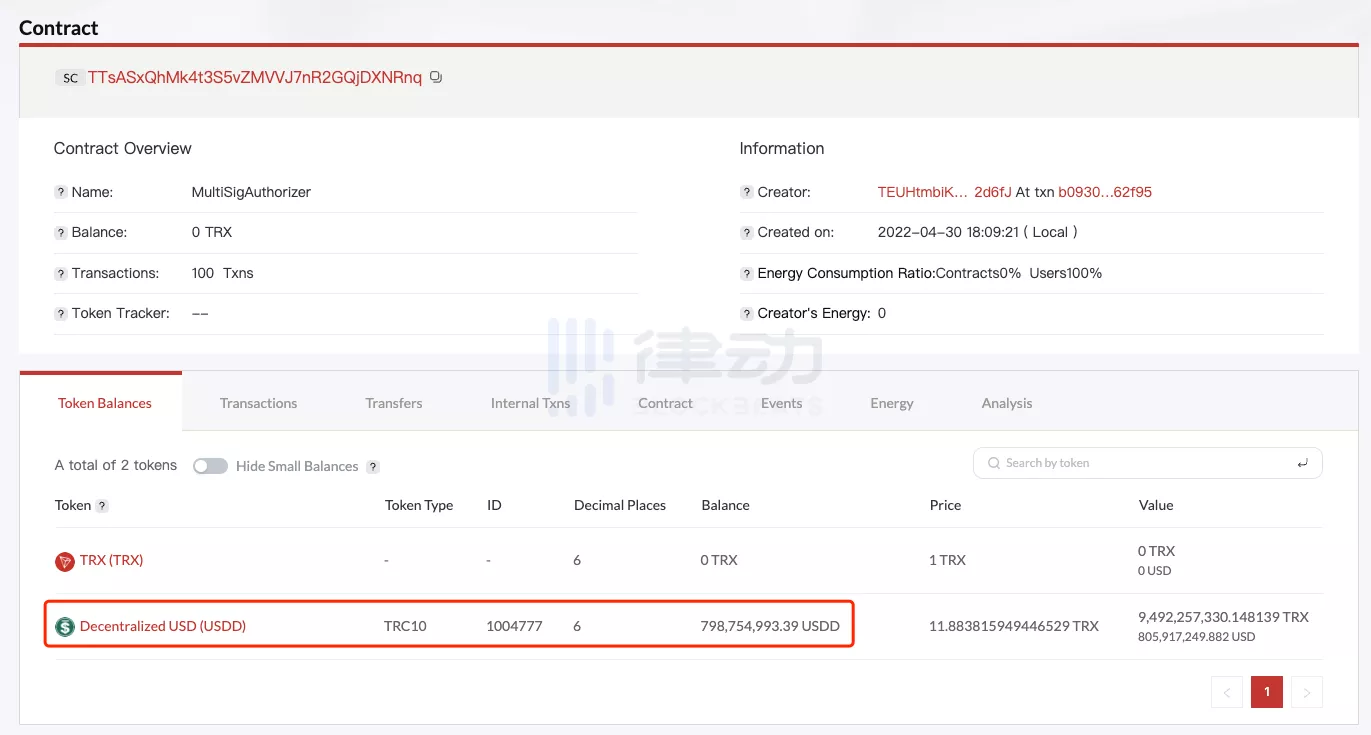Open the help icon beside the Token column header

(102, 506)
